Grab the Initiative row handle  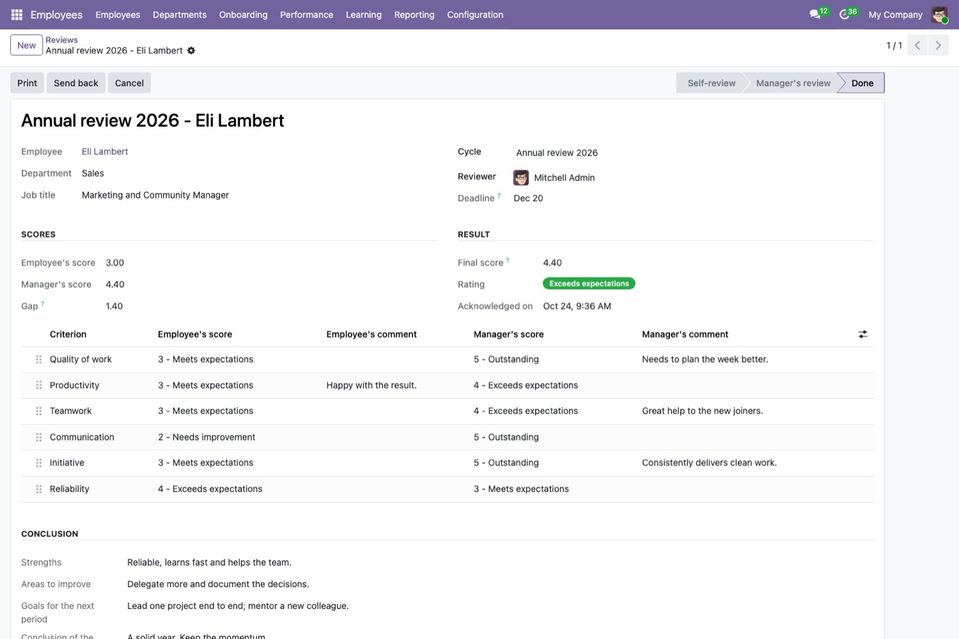pos(39,463)
